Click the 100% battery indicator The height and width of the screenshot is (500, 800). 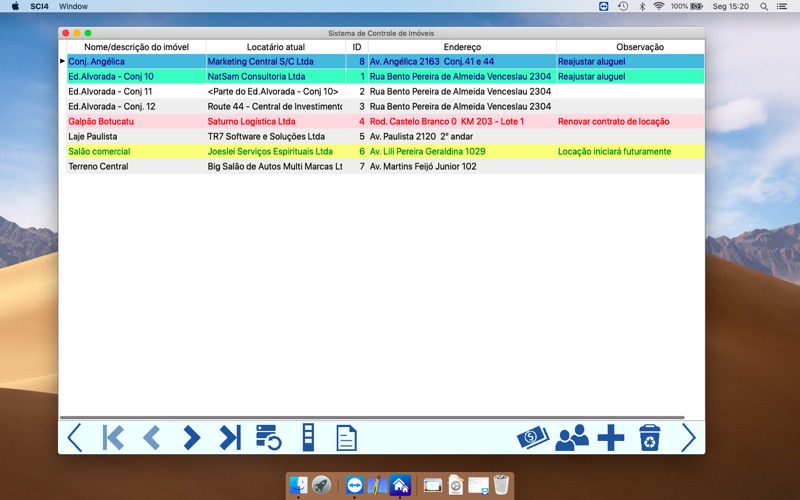tap(686, 6)
